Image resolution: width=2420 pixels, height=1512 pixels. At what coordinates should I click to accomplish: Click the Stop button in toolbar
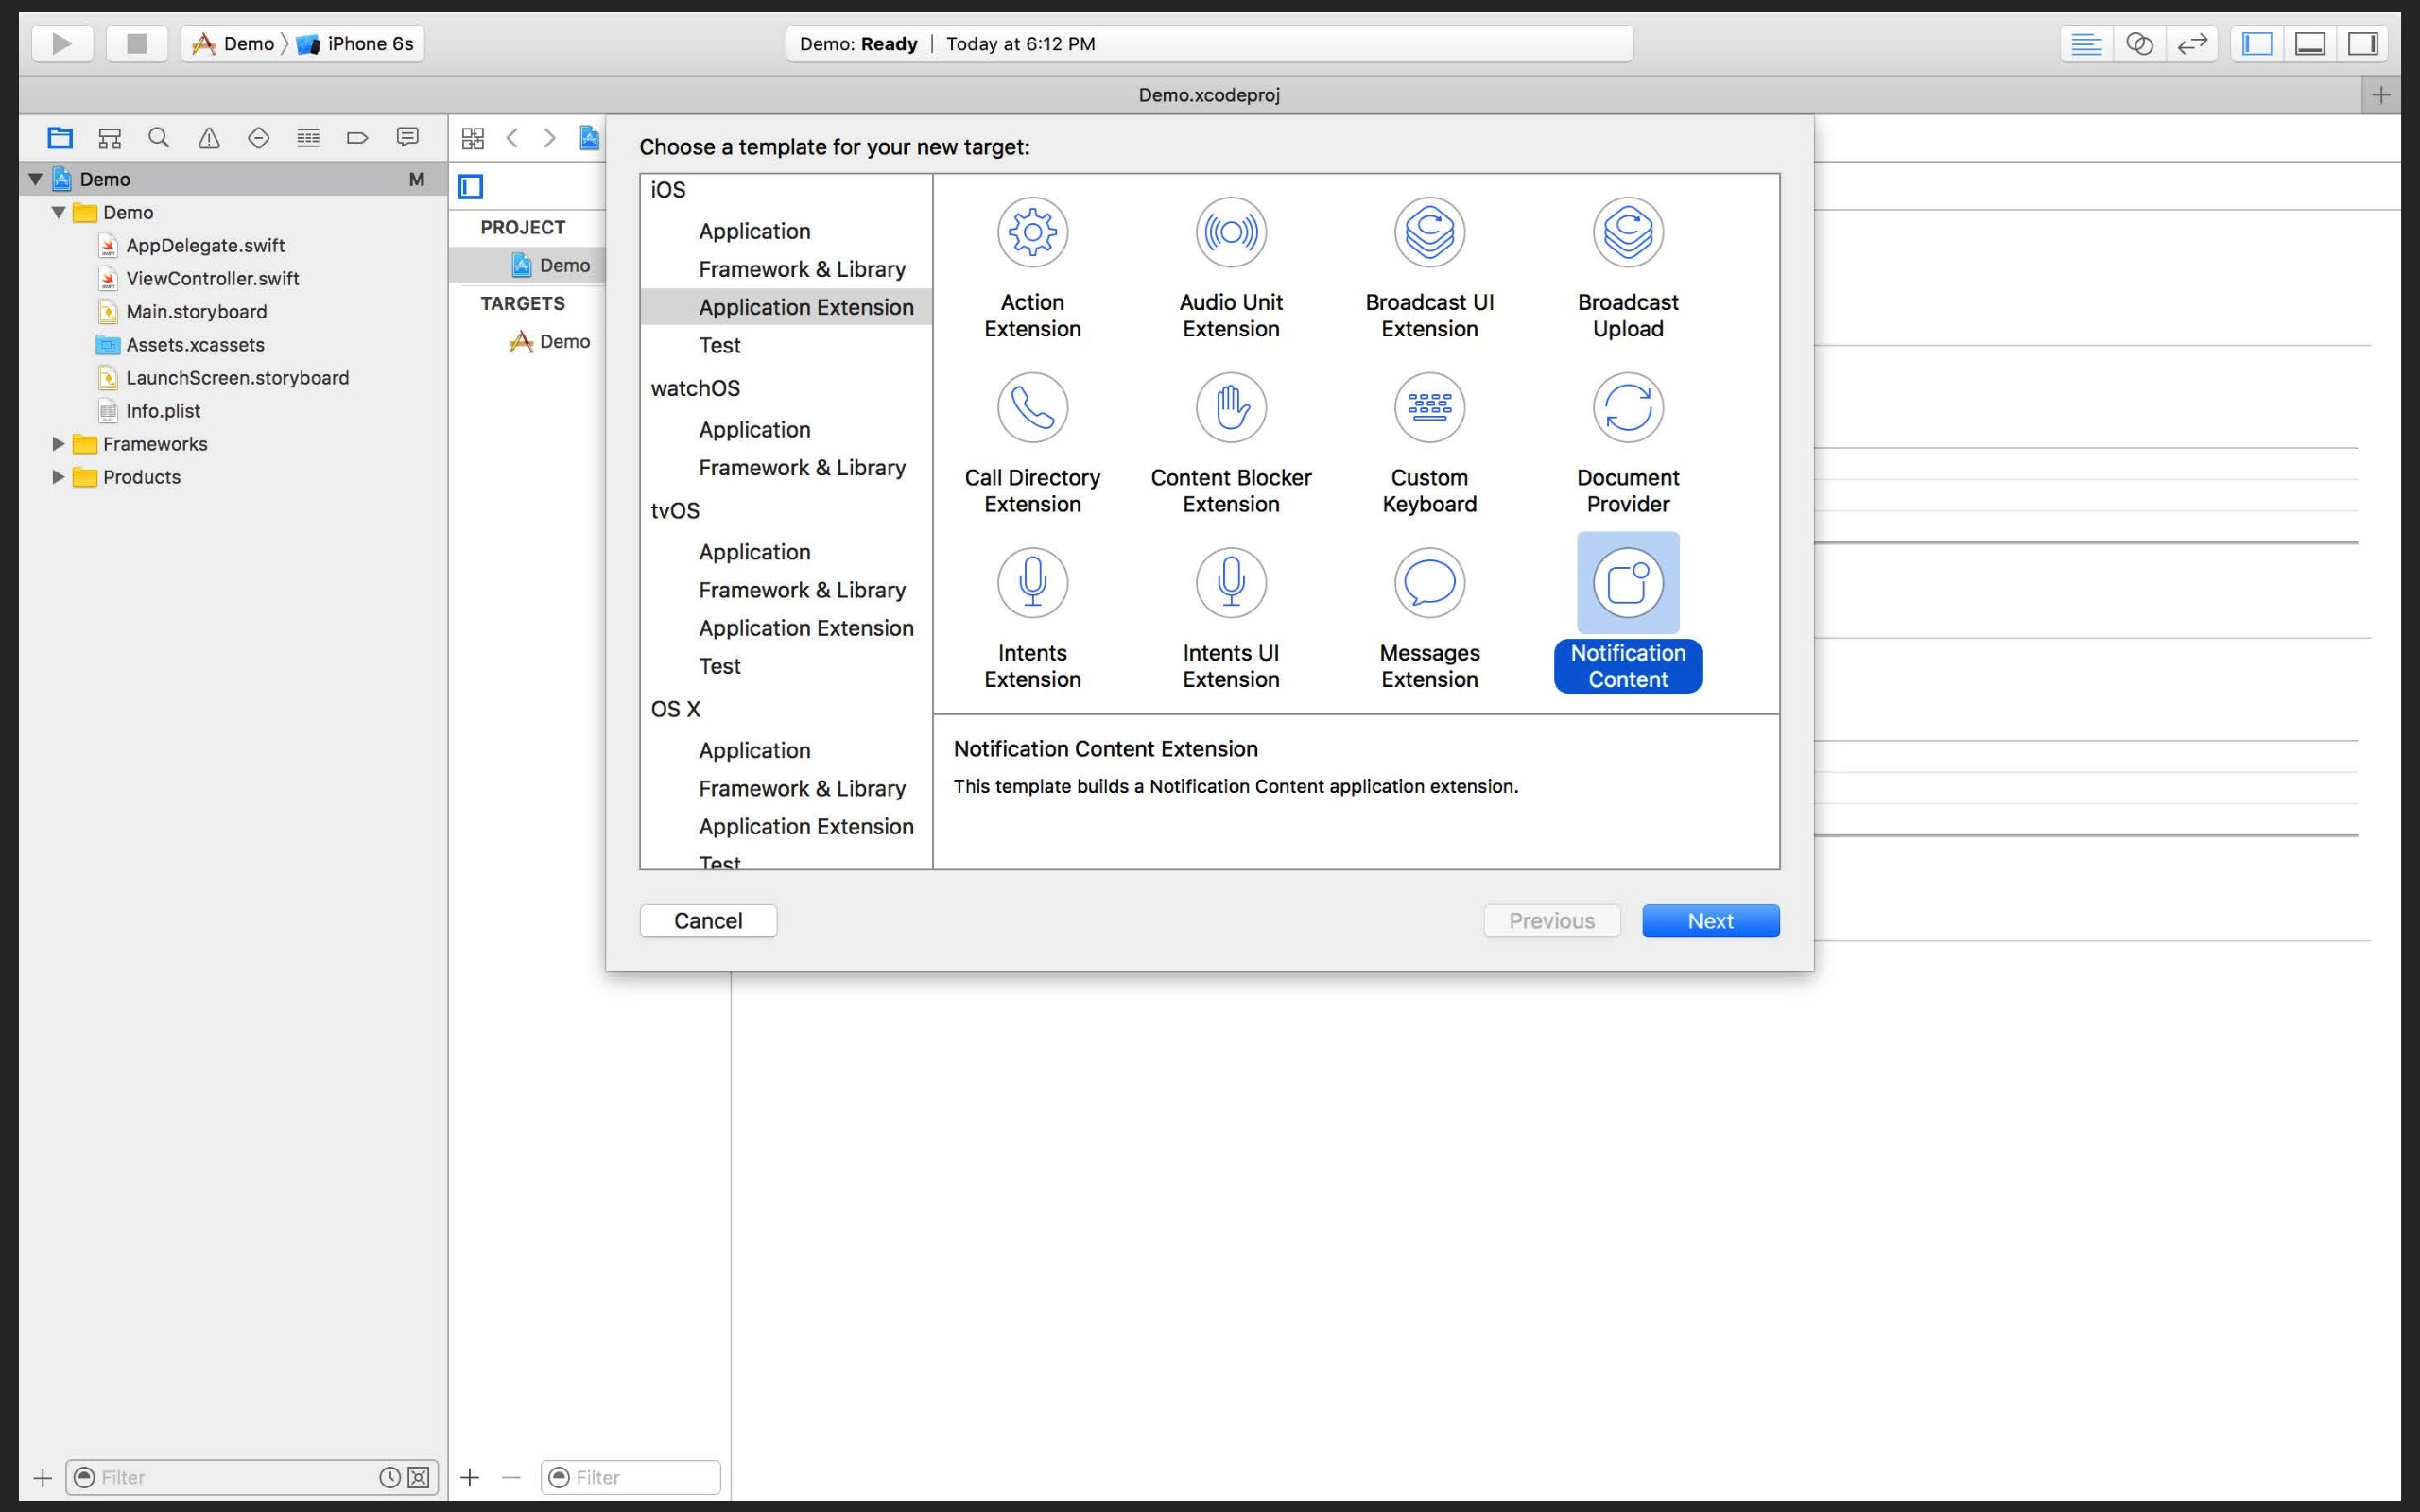click(x=137, y=43)
